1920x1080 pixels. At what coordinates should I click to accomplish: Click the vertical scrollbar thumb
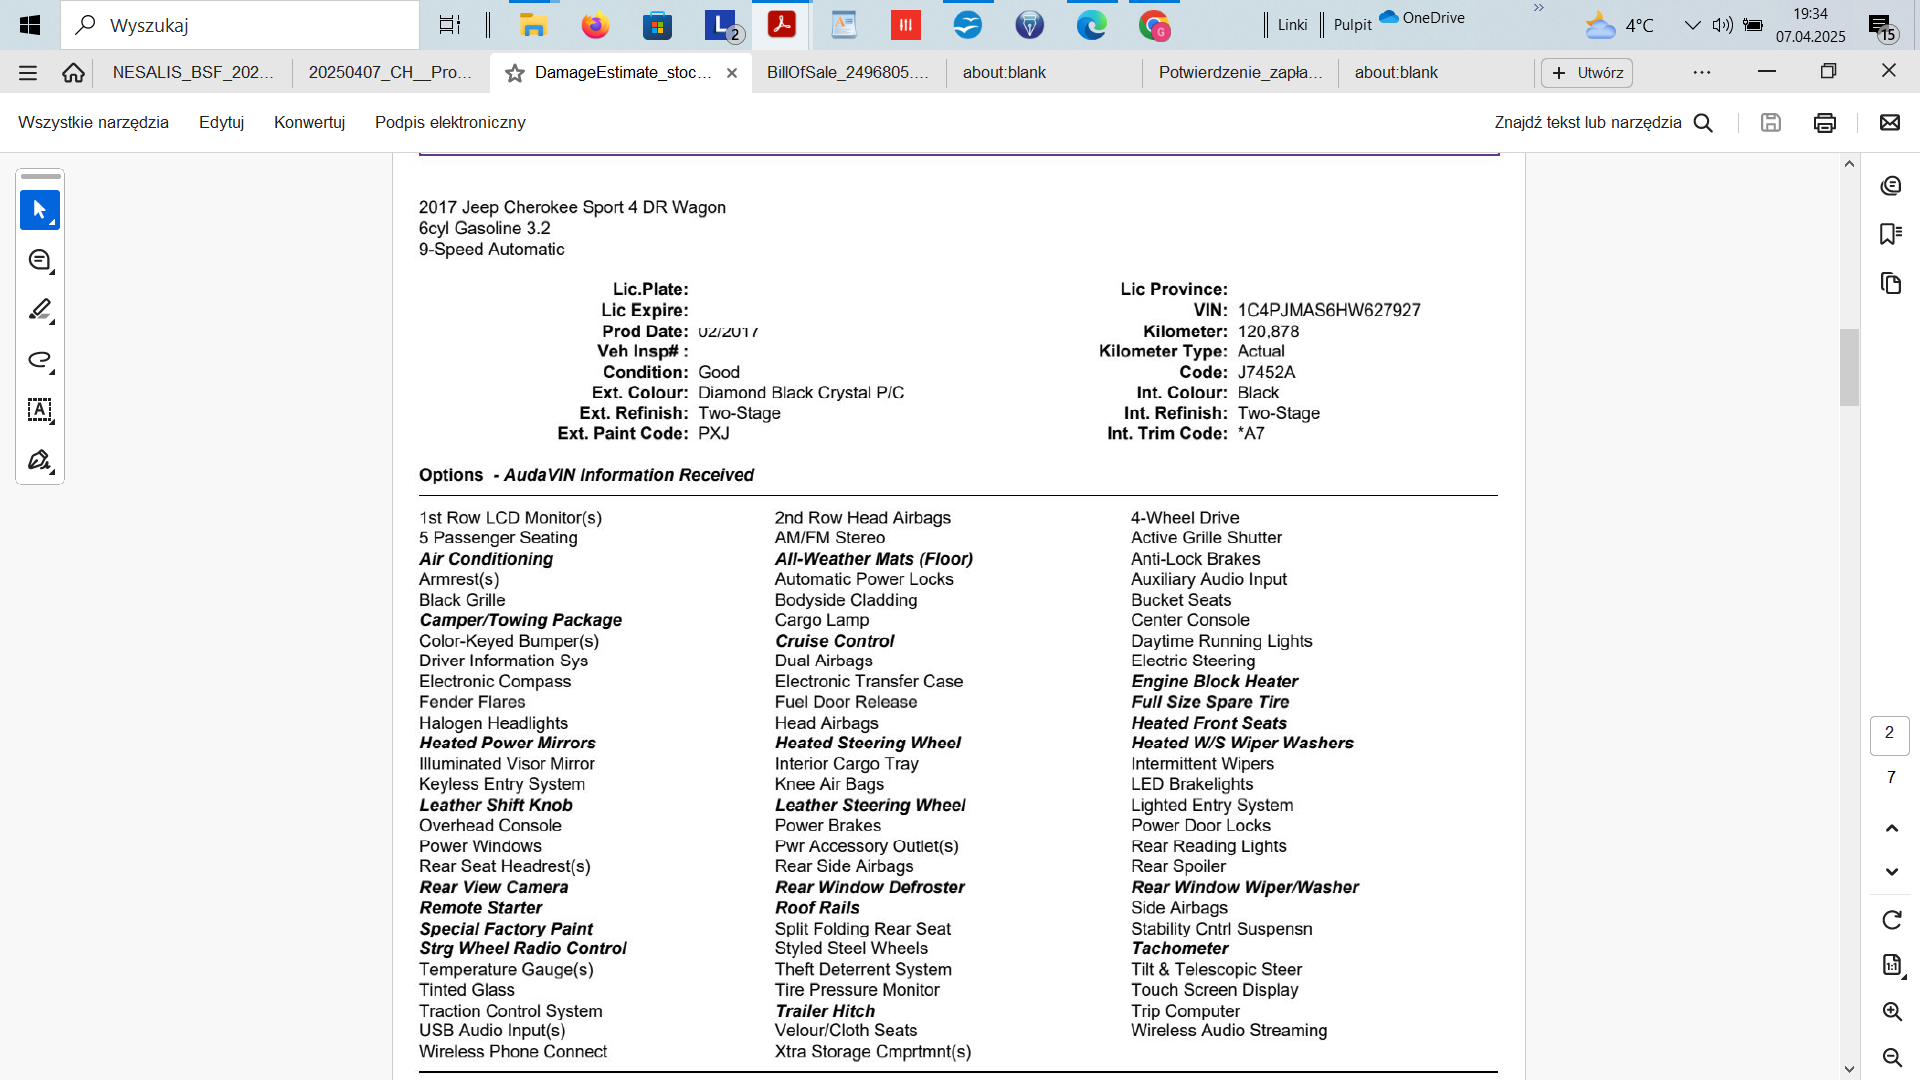[1849, 367]
